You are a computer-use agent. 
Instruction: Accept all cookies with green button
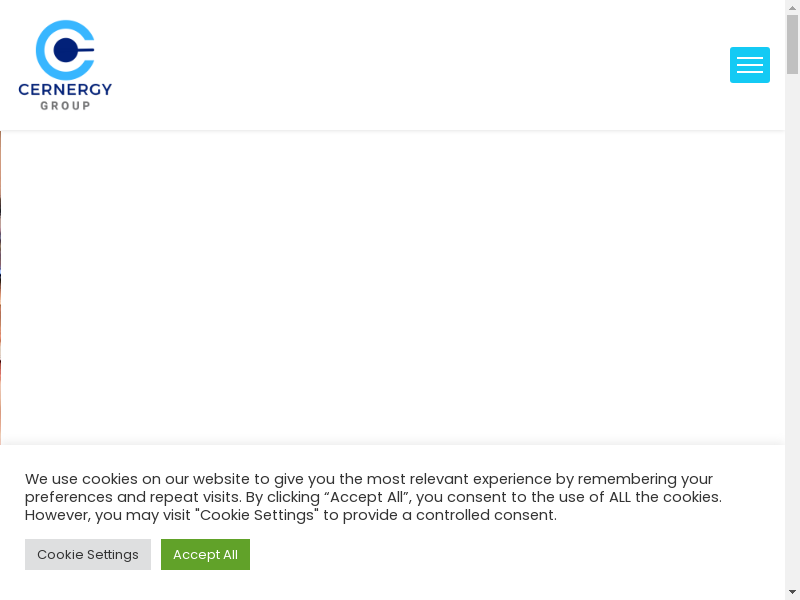[205, 554]
